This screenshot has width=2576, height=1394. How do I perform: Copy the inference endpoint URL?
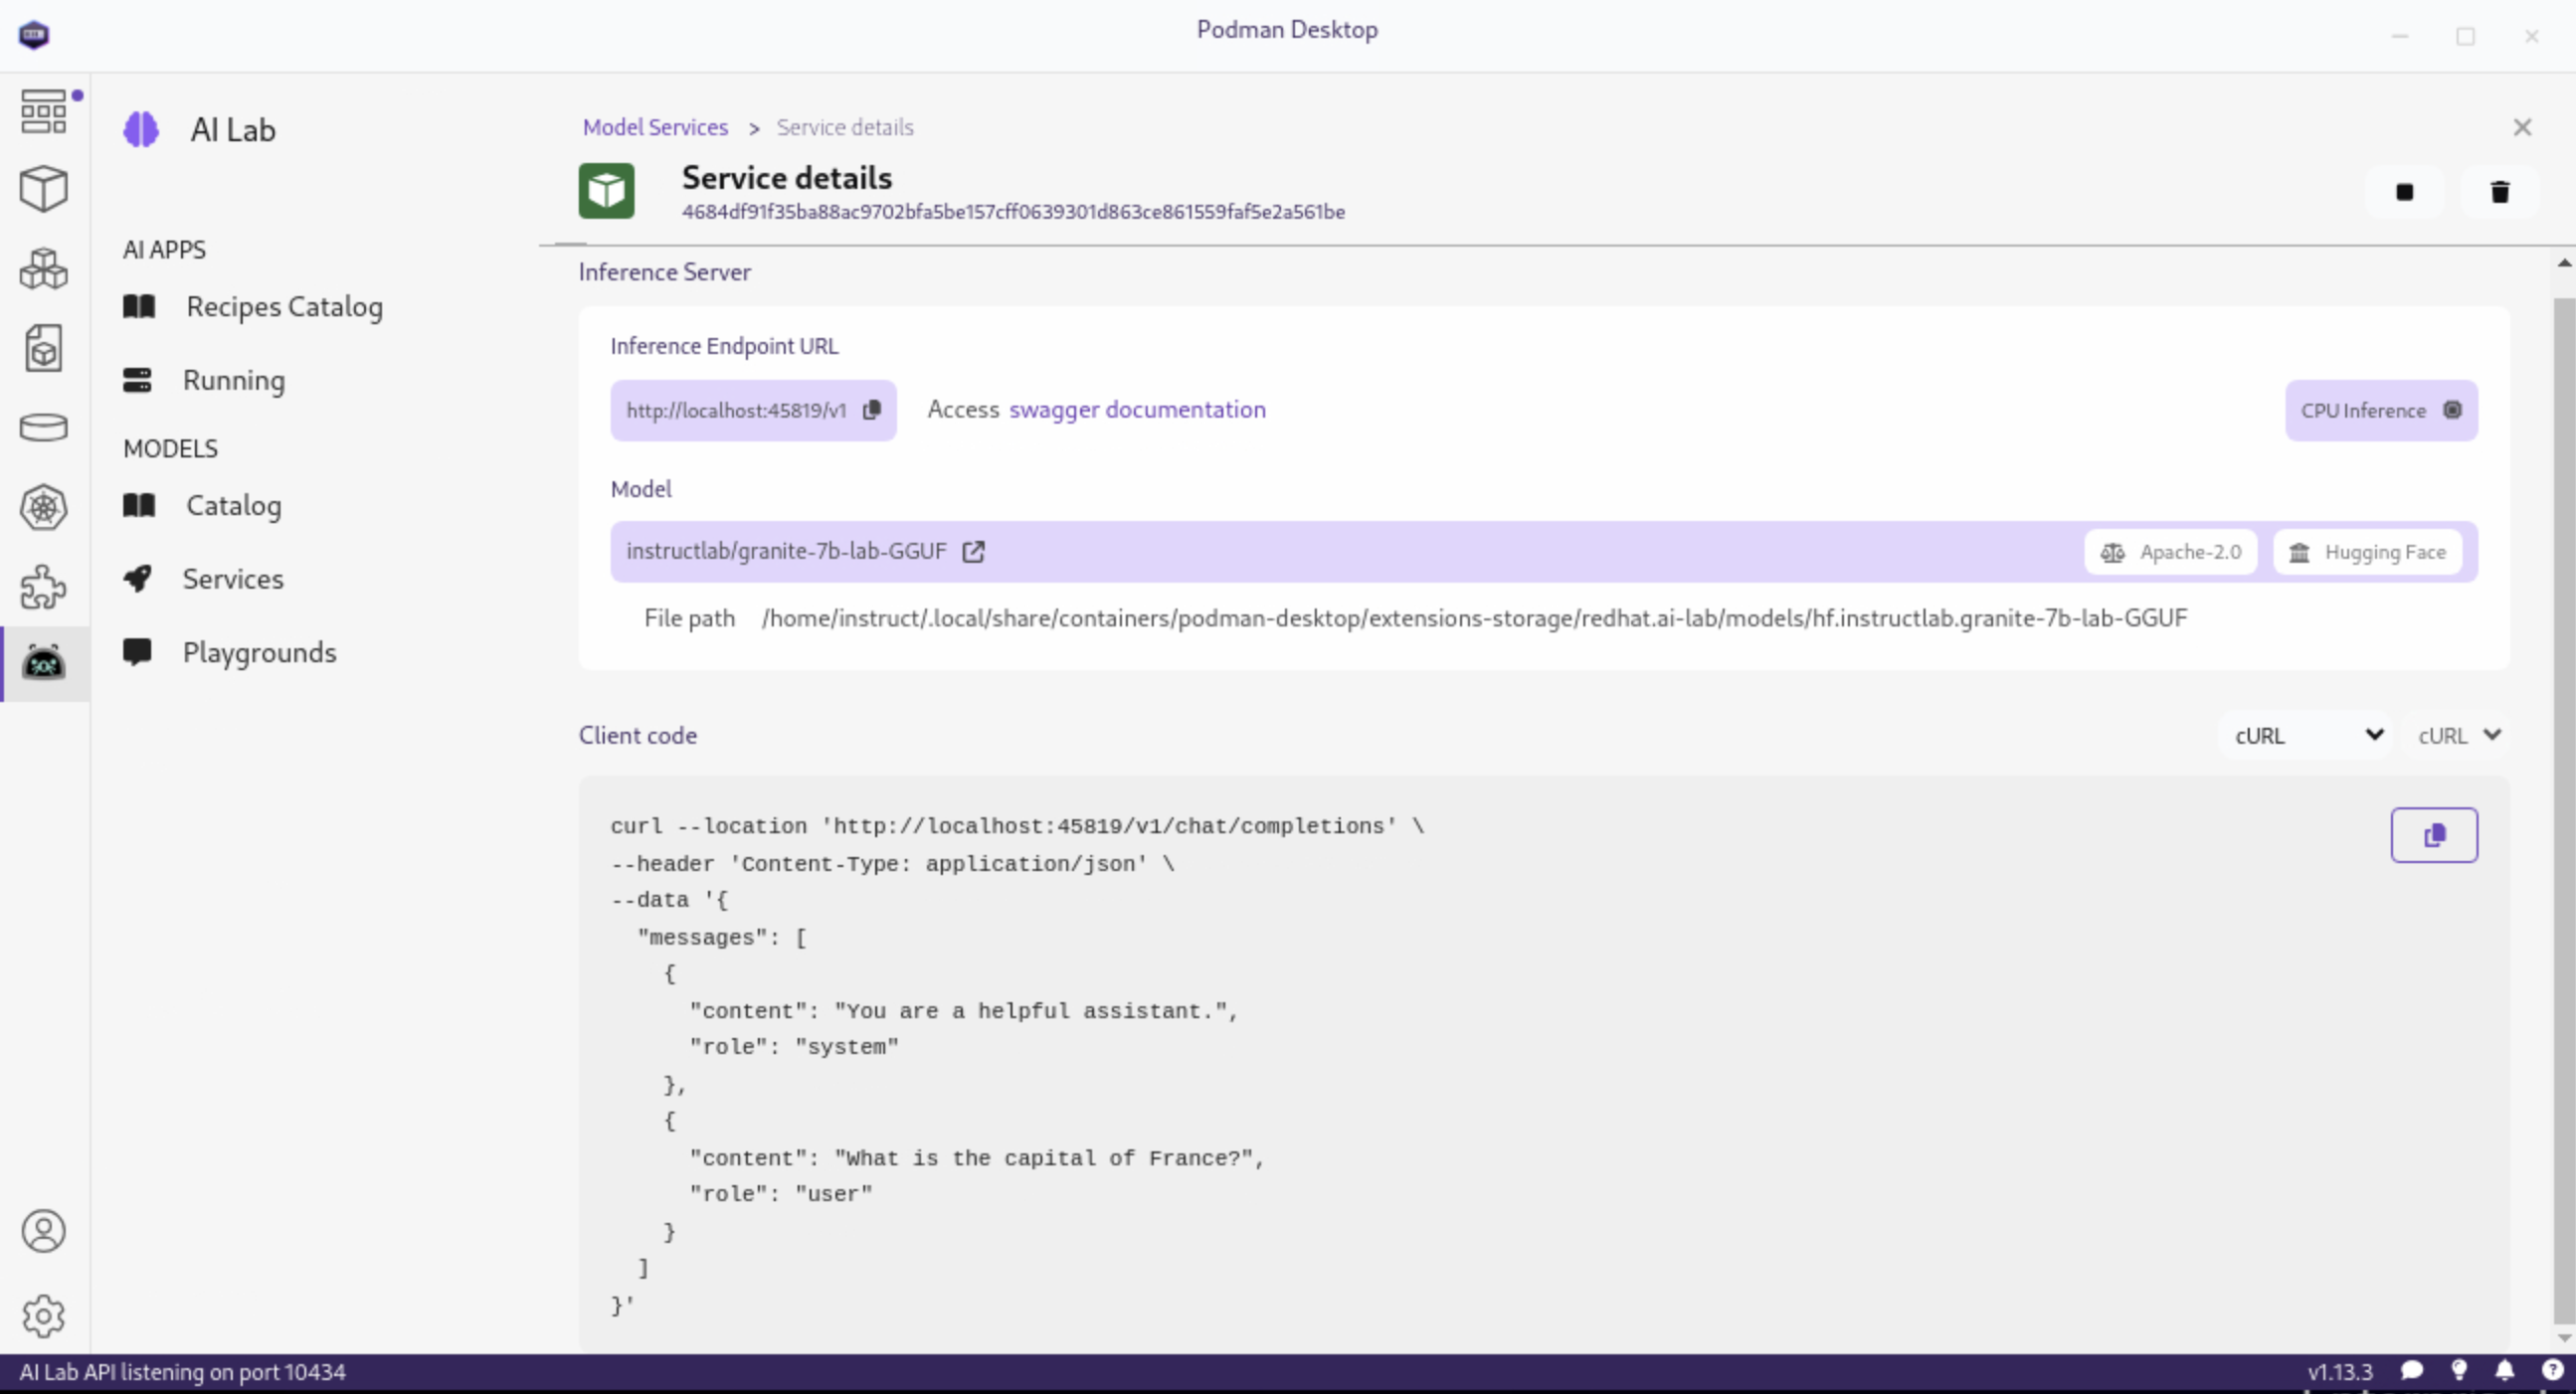tap(872, 410)
